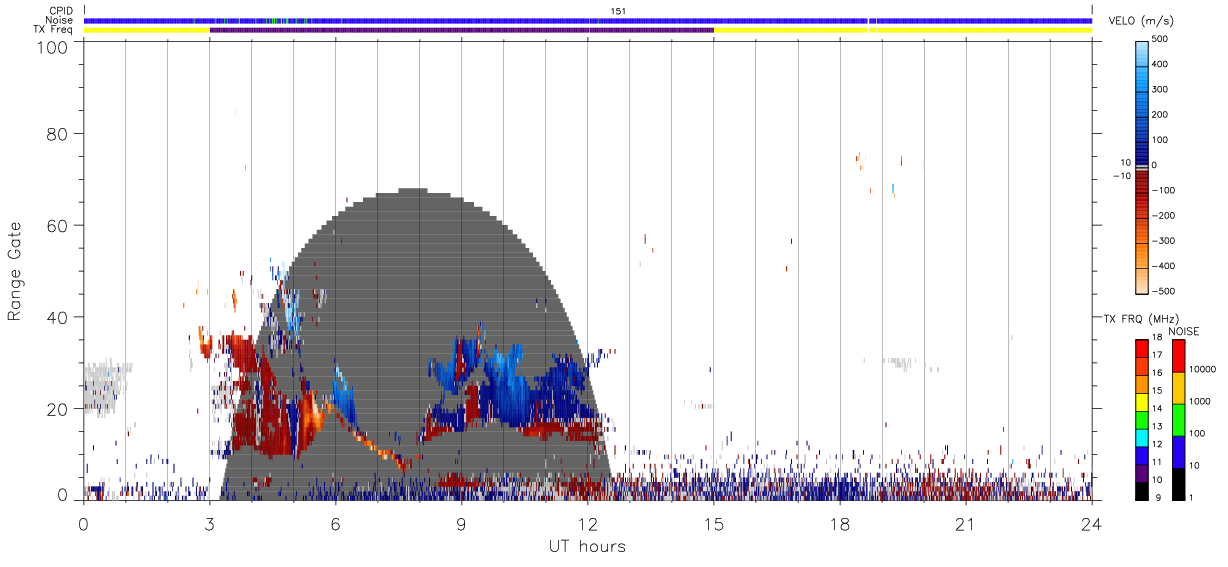Click the CPID value 151
Image resolution: width=1228 pixels, height=567 pixels.
pos(617,11)
